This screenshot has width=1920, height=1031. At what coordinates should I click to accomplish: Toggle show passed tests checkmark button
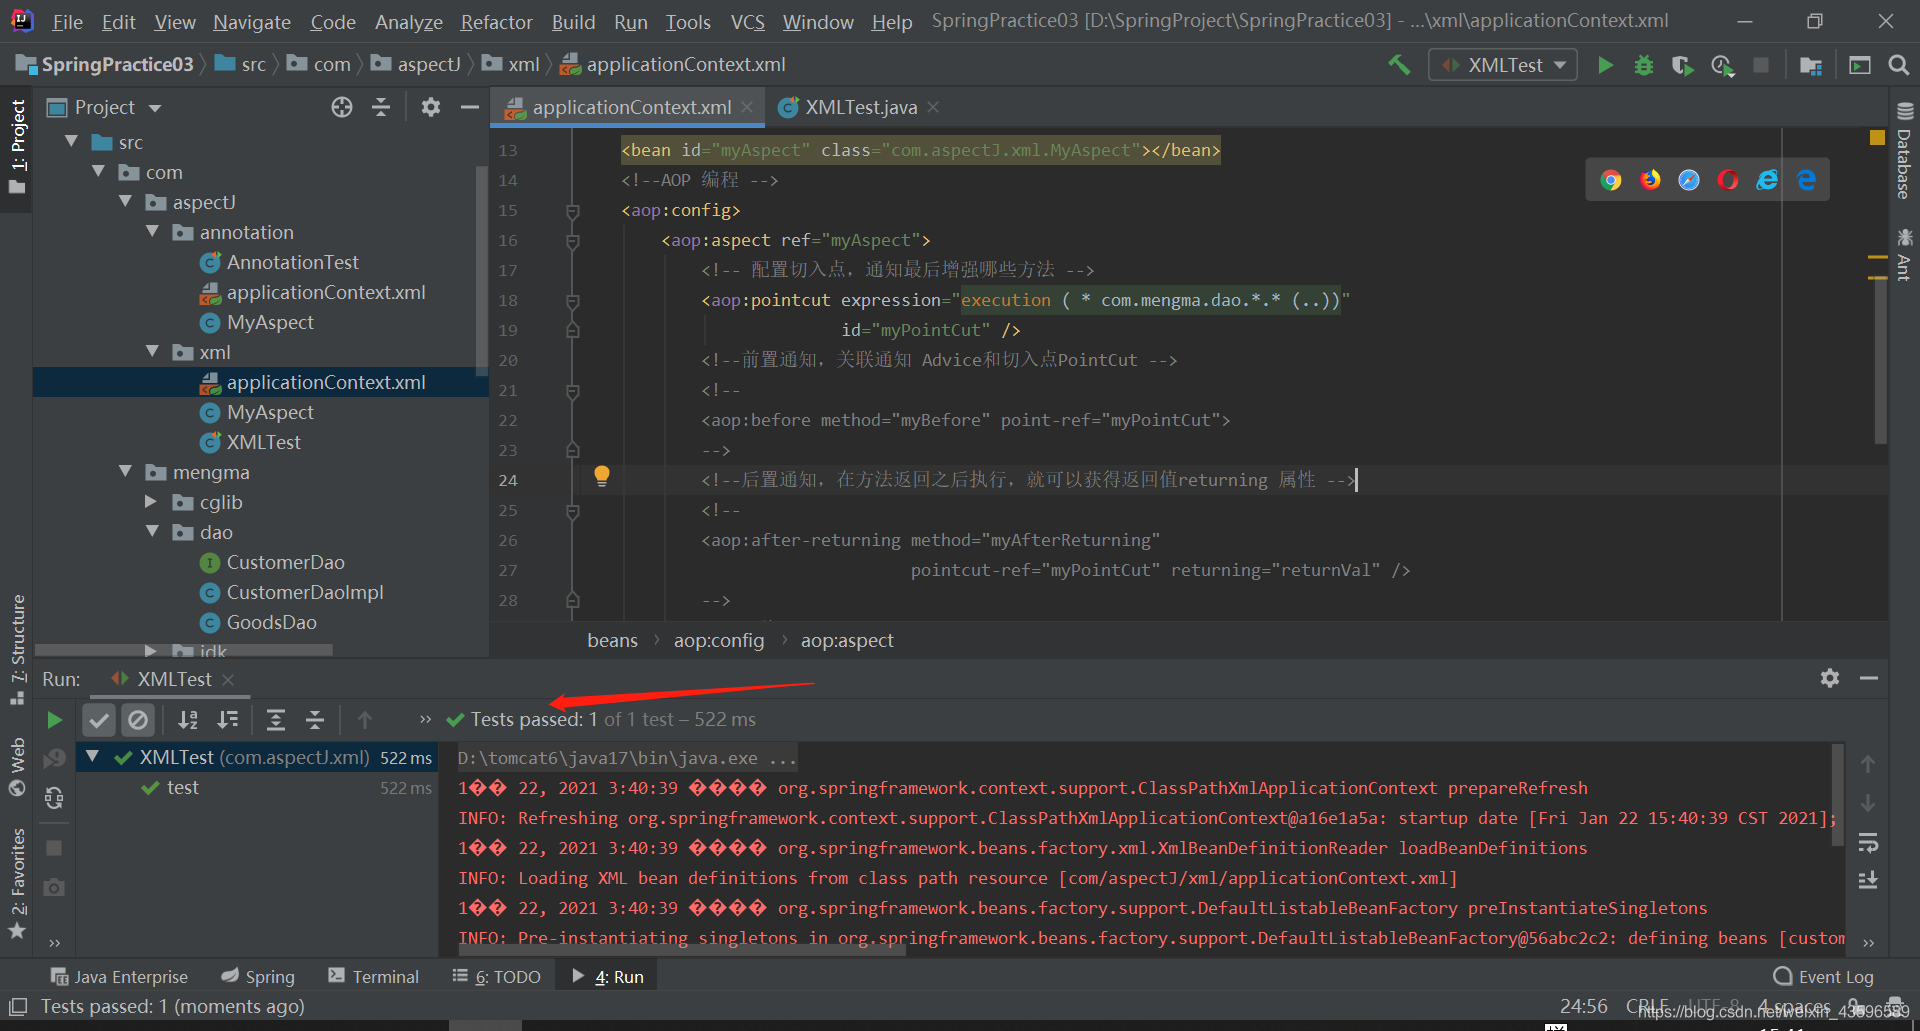coord(98,720)
